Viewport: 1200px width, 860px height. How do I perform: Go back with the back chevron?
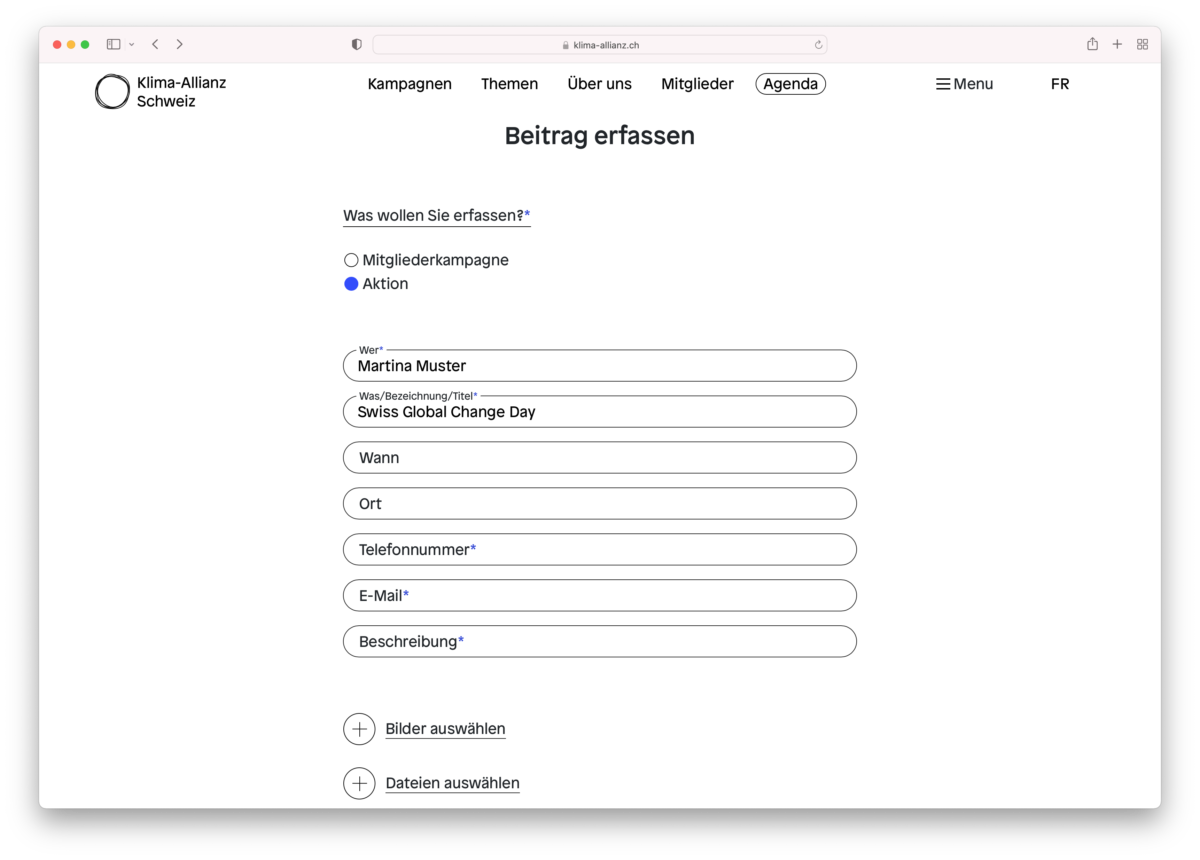tap(155, 44)
